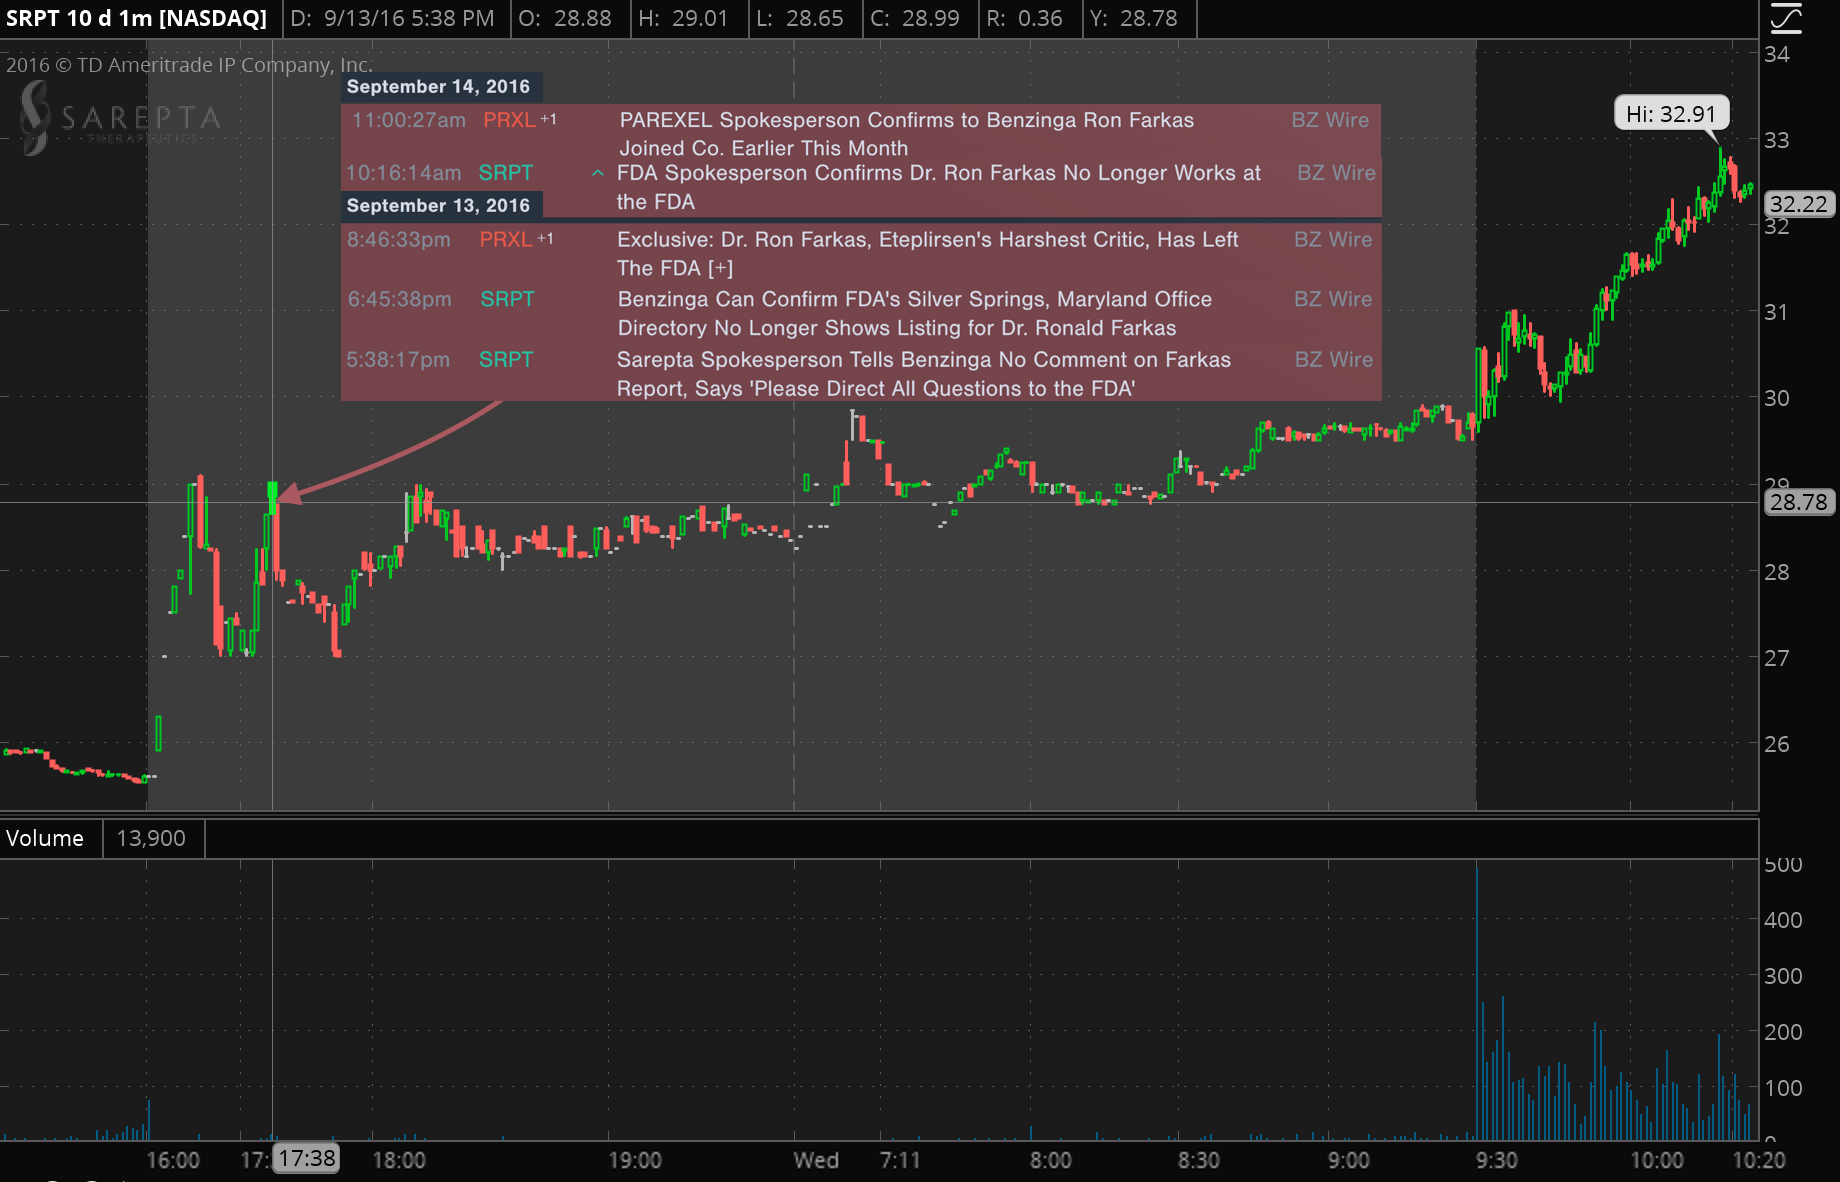The image size is (1840, 1182).
Task: Open the Exclusive: Dr. Ron Farkas Has Left headline
Action: tap(928, 254)
